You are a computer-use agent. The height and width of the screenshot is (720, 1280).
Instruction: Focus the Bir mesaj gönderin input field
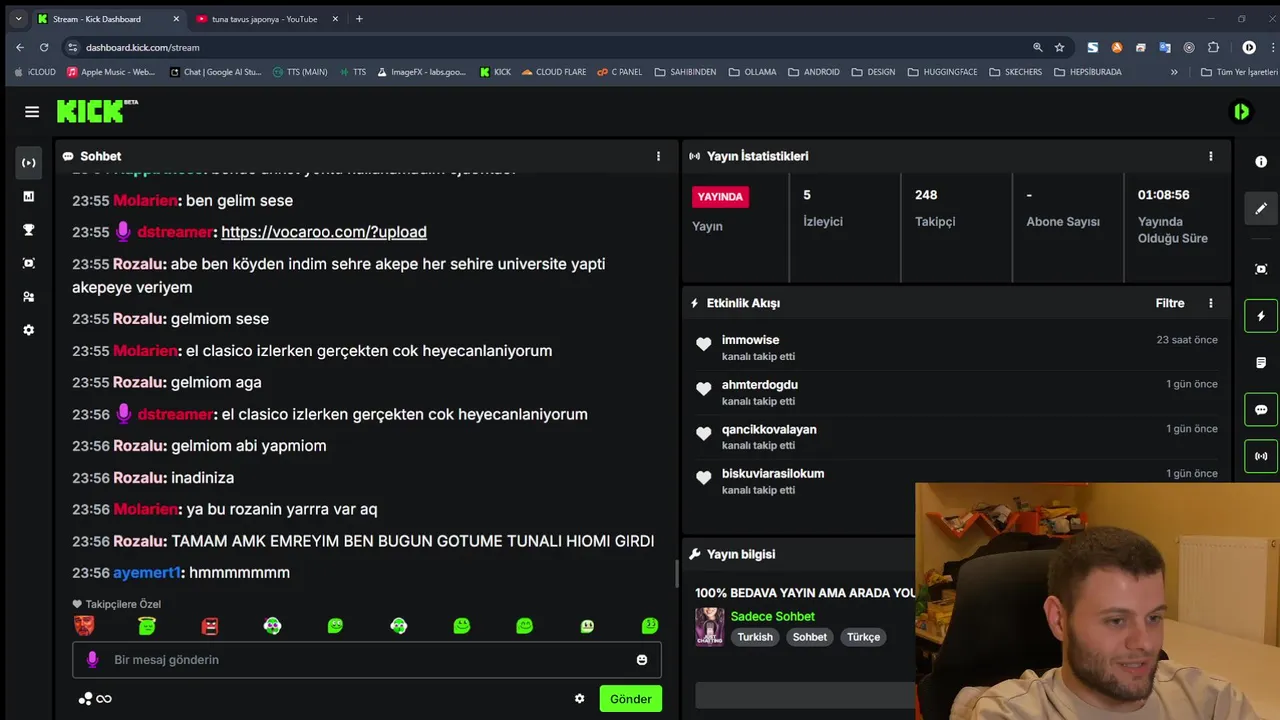[366, 660]
